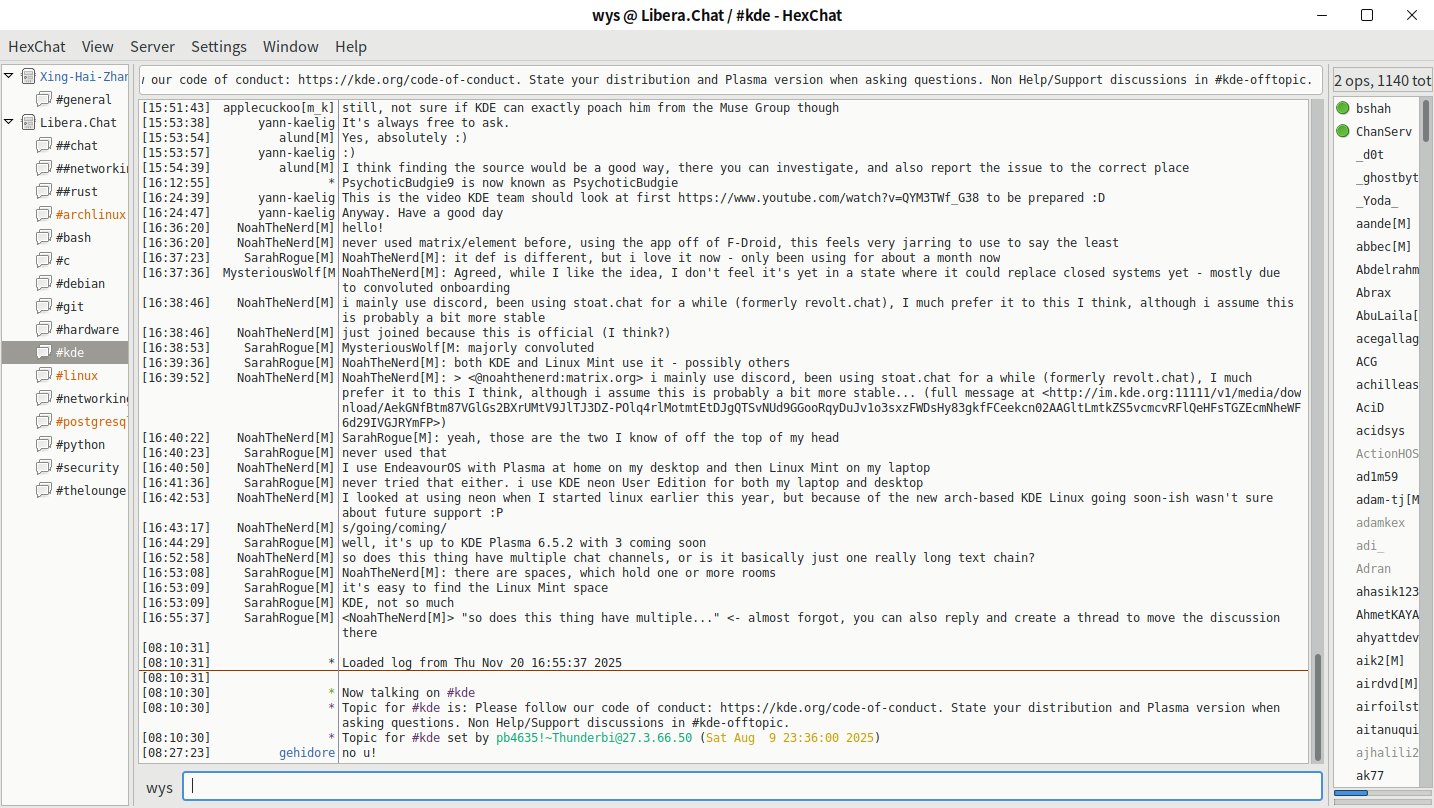The height and width of the screenshot is (808, 1434).
Task: Click the #archlinux channel icon in tree
Action: click(43, 214)
